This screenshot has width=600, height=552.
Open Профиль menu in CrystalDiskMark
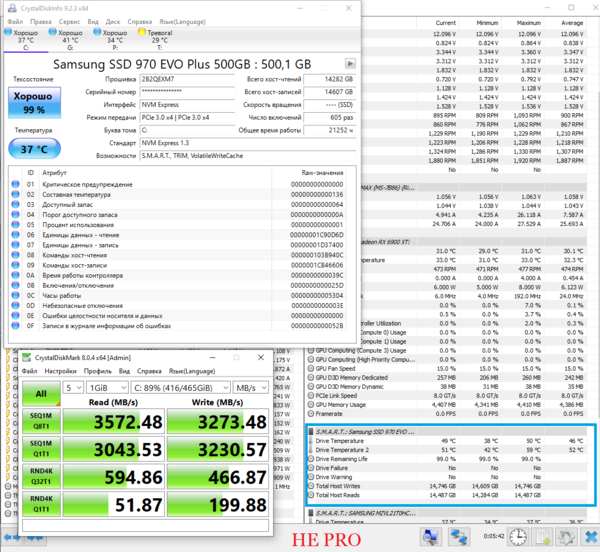pos(98,371)
